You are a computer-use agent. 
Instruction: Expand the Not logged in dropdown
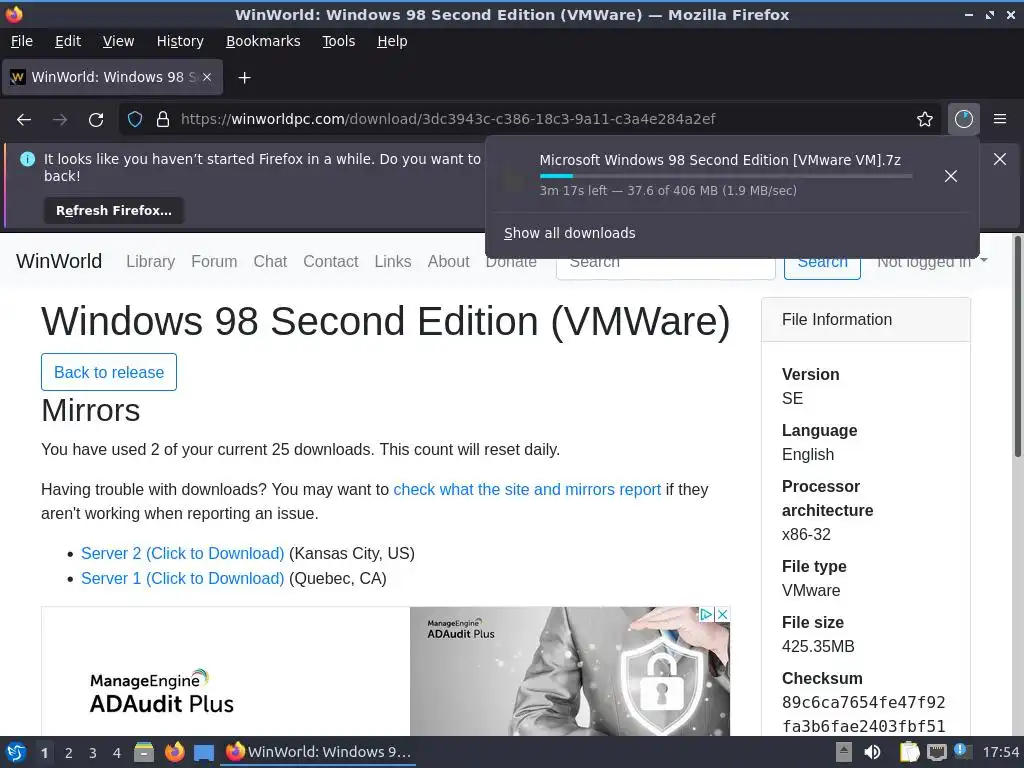932,263
